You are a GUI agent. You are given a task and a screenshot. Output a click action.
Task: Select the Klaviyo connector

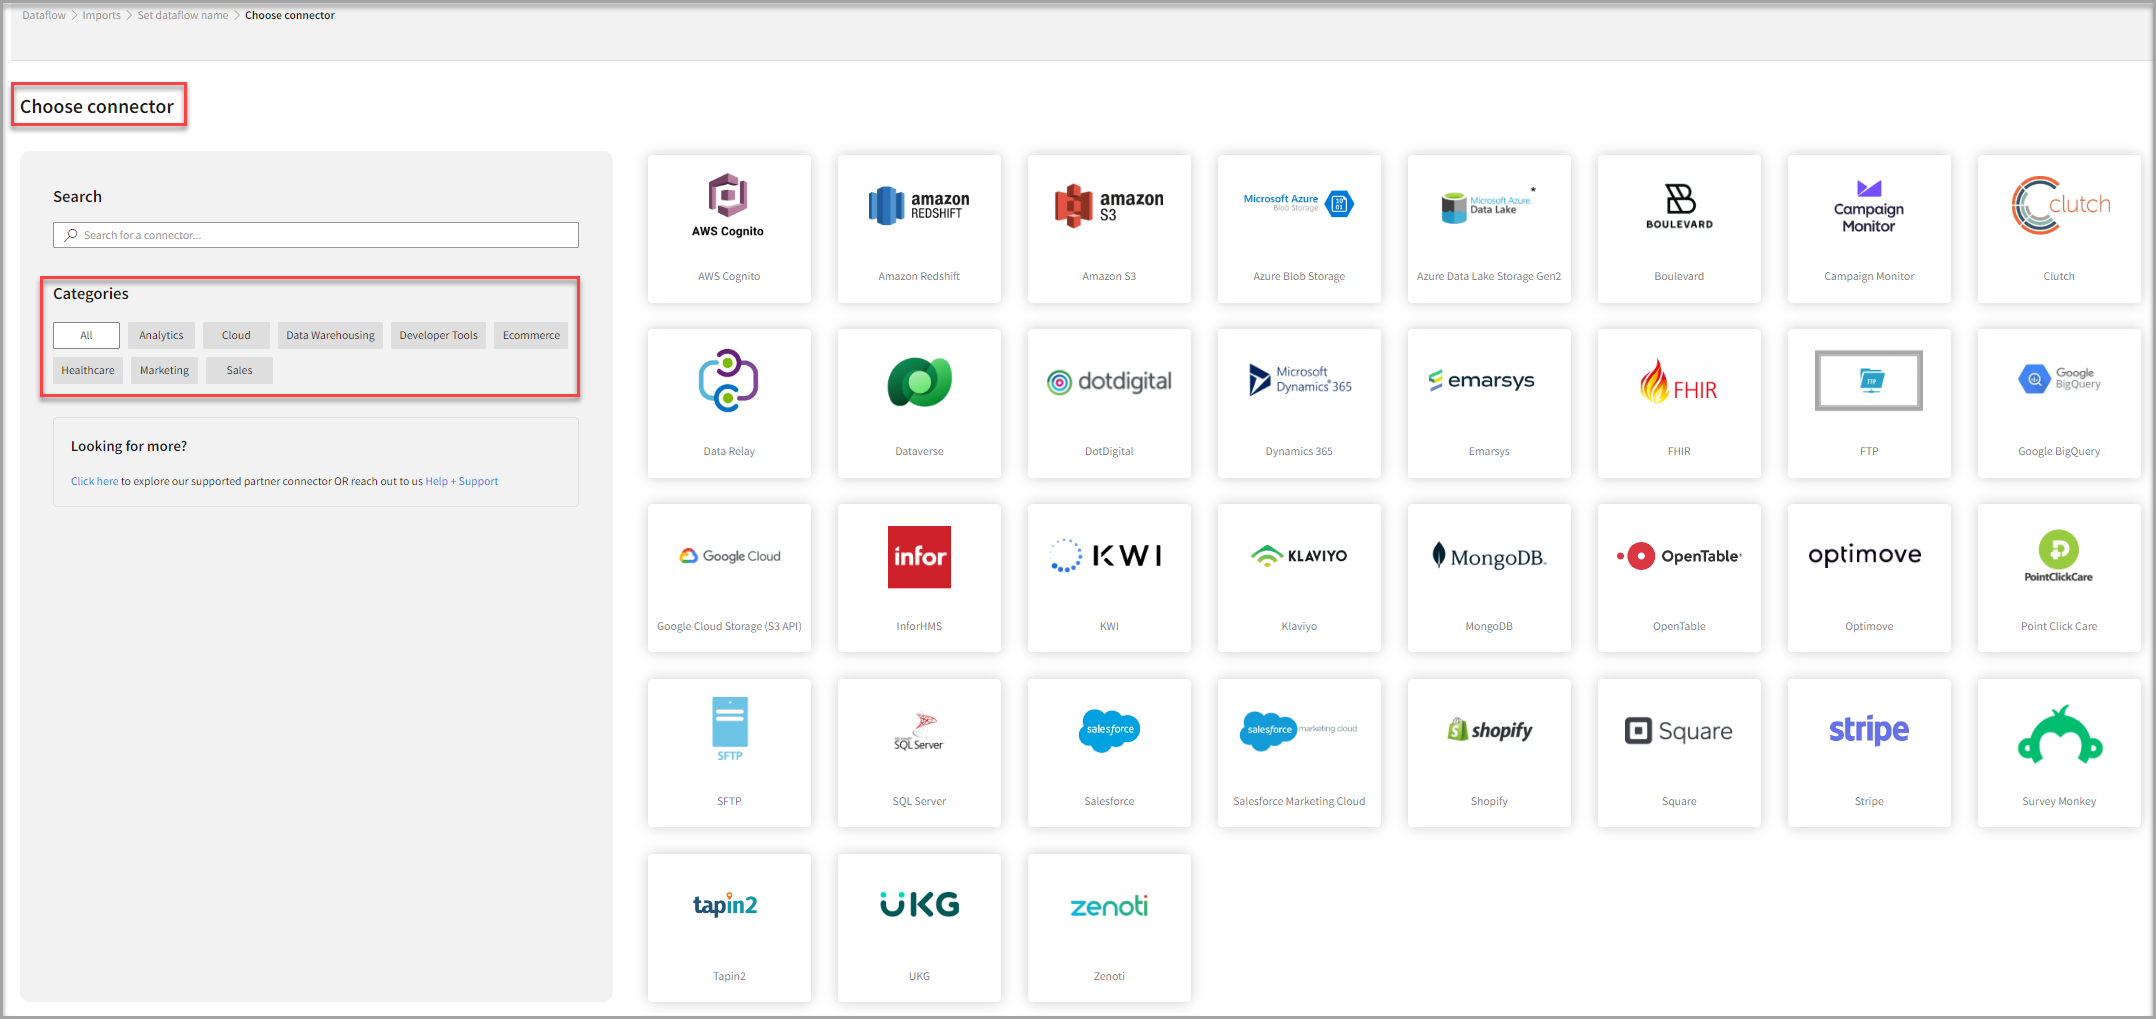1299,579
